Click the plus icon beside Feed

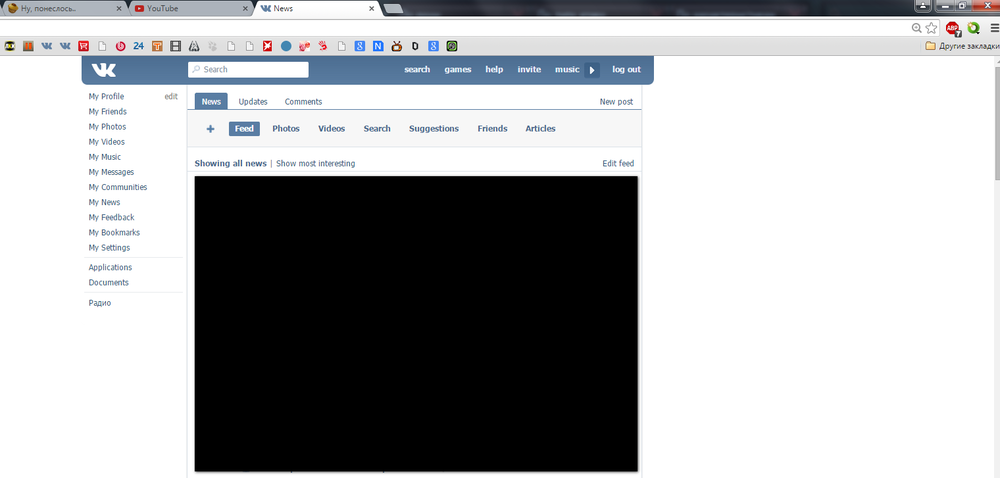pyautogui.click(x=210, y=129)
